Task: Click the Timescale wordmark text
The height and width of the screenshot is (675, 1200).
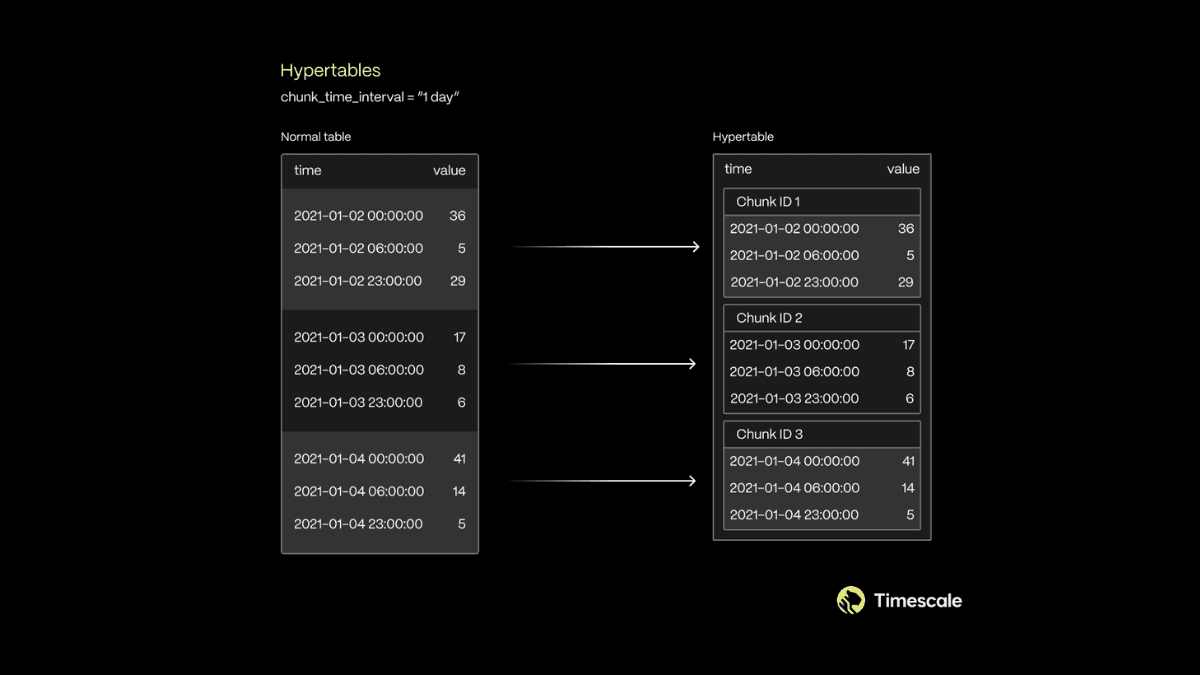Action: pyautogui.click(x=918, y=600)
